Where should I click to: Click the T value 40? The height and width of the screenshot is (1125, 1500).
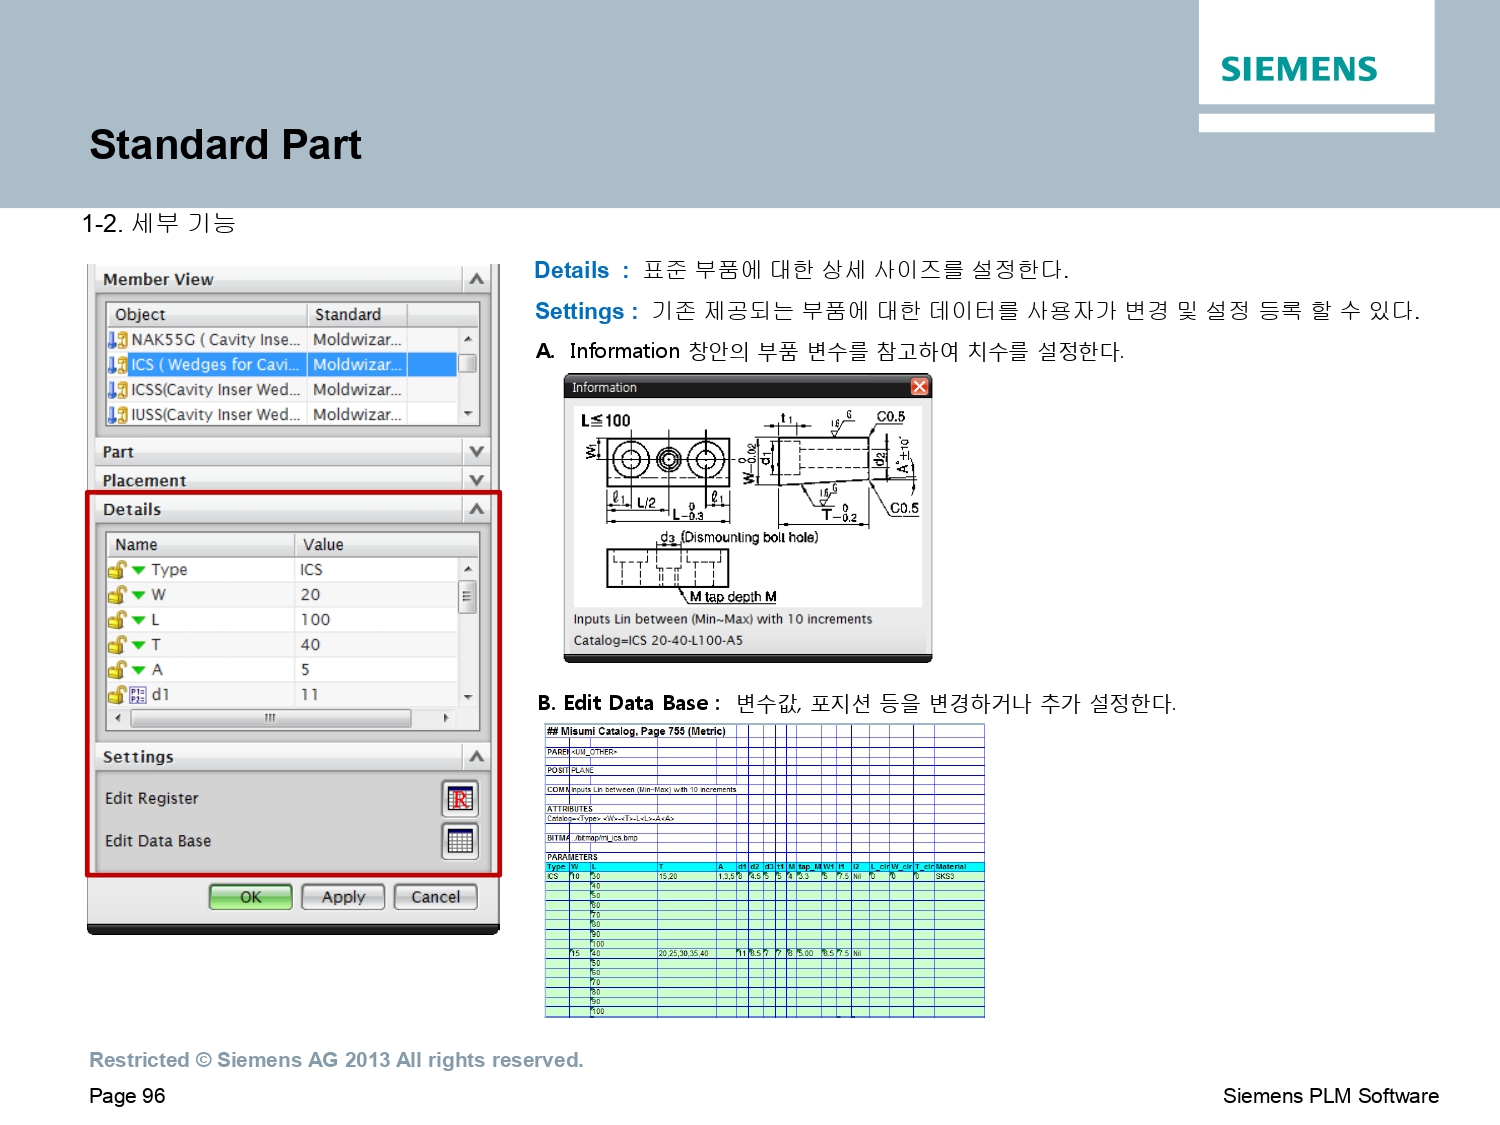310,645
